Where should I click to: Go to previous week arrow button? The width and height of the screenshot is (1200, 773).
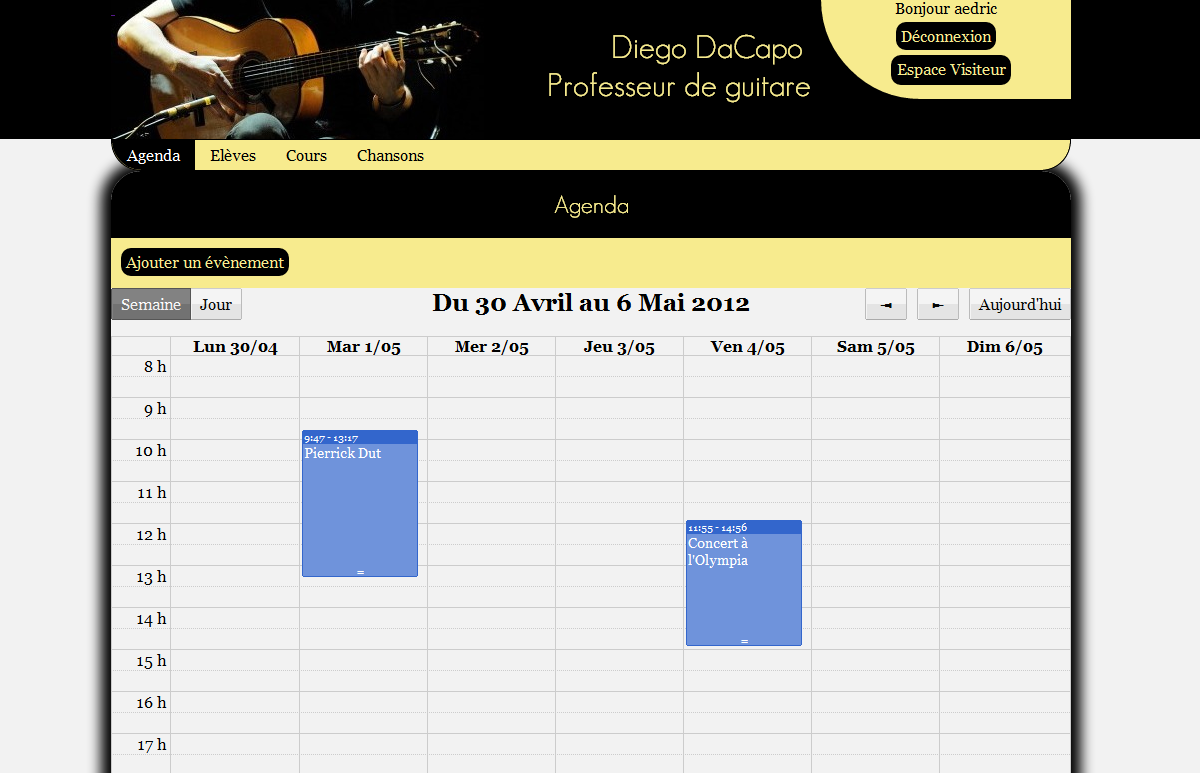point(885,305)
